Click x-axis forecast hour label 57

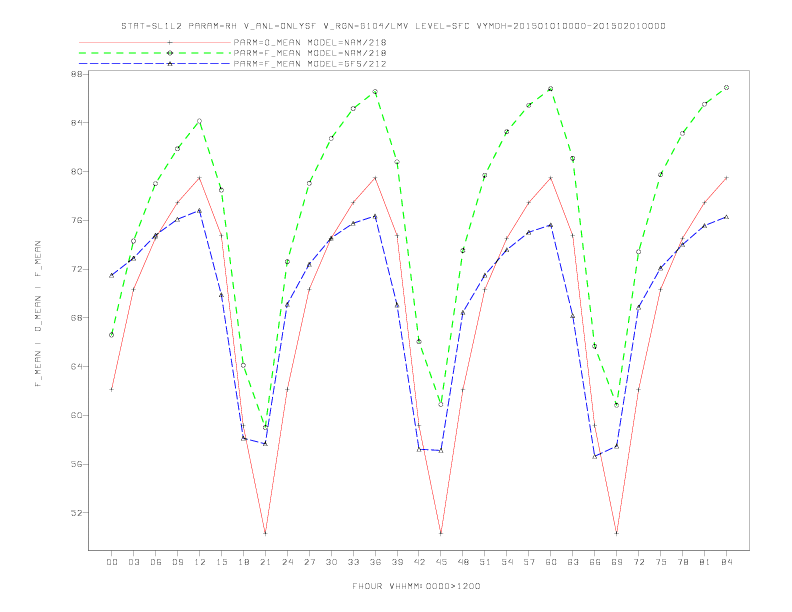pos(529,562)
